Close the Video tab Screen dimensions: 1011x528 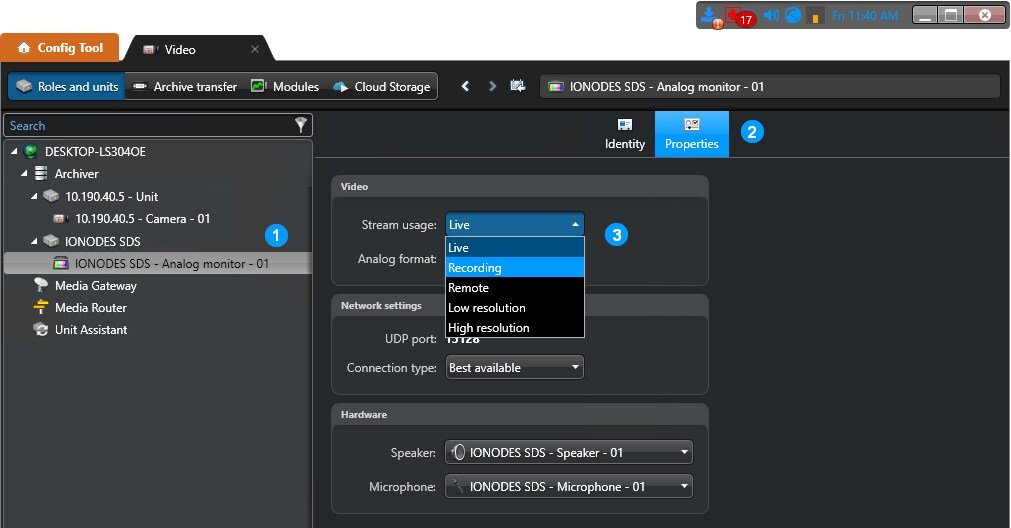[255, 49]
